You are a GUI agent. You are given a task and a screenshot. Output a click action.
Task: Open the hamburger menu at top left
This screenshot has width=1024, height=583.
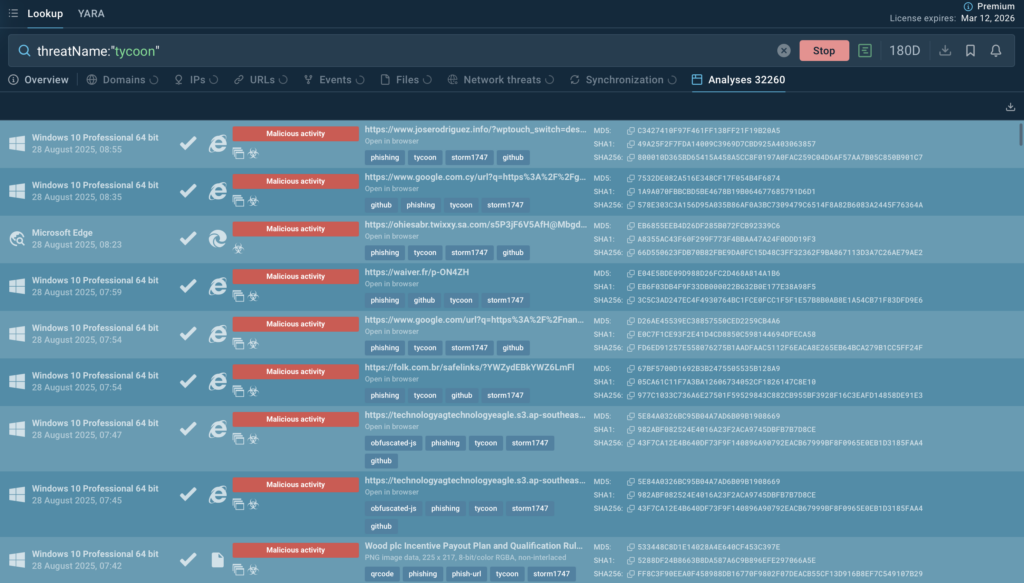pos(11,13)
